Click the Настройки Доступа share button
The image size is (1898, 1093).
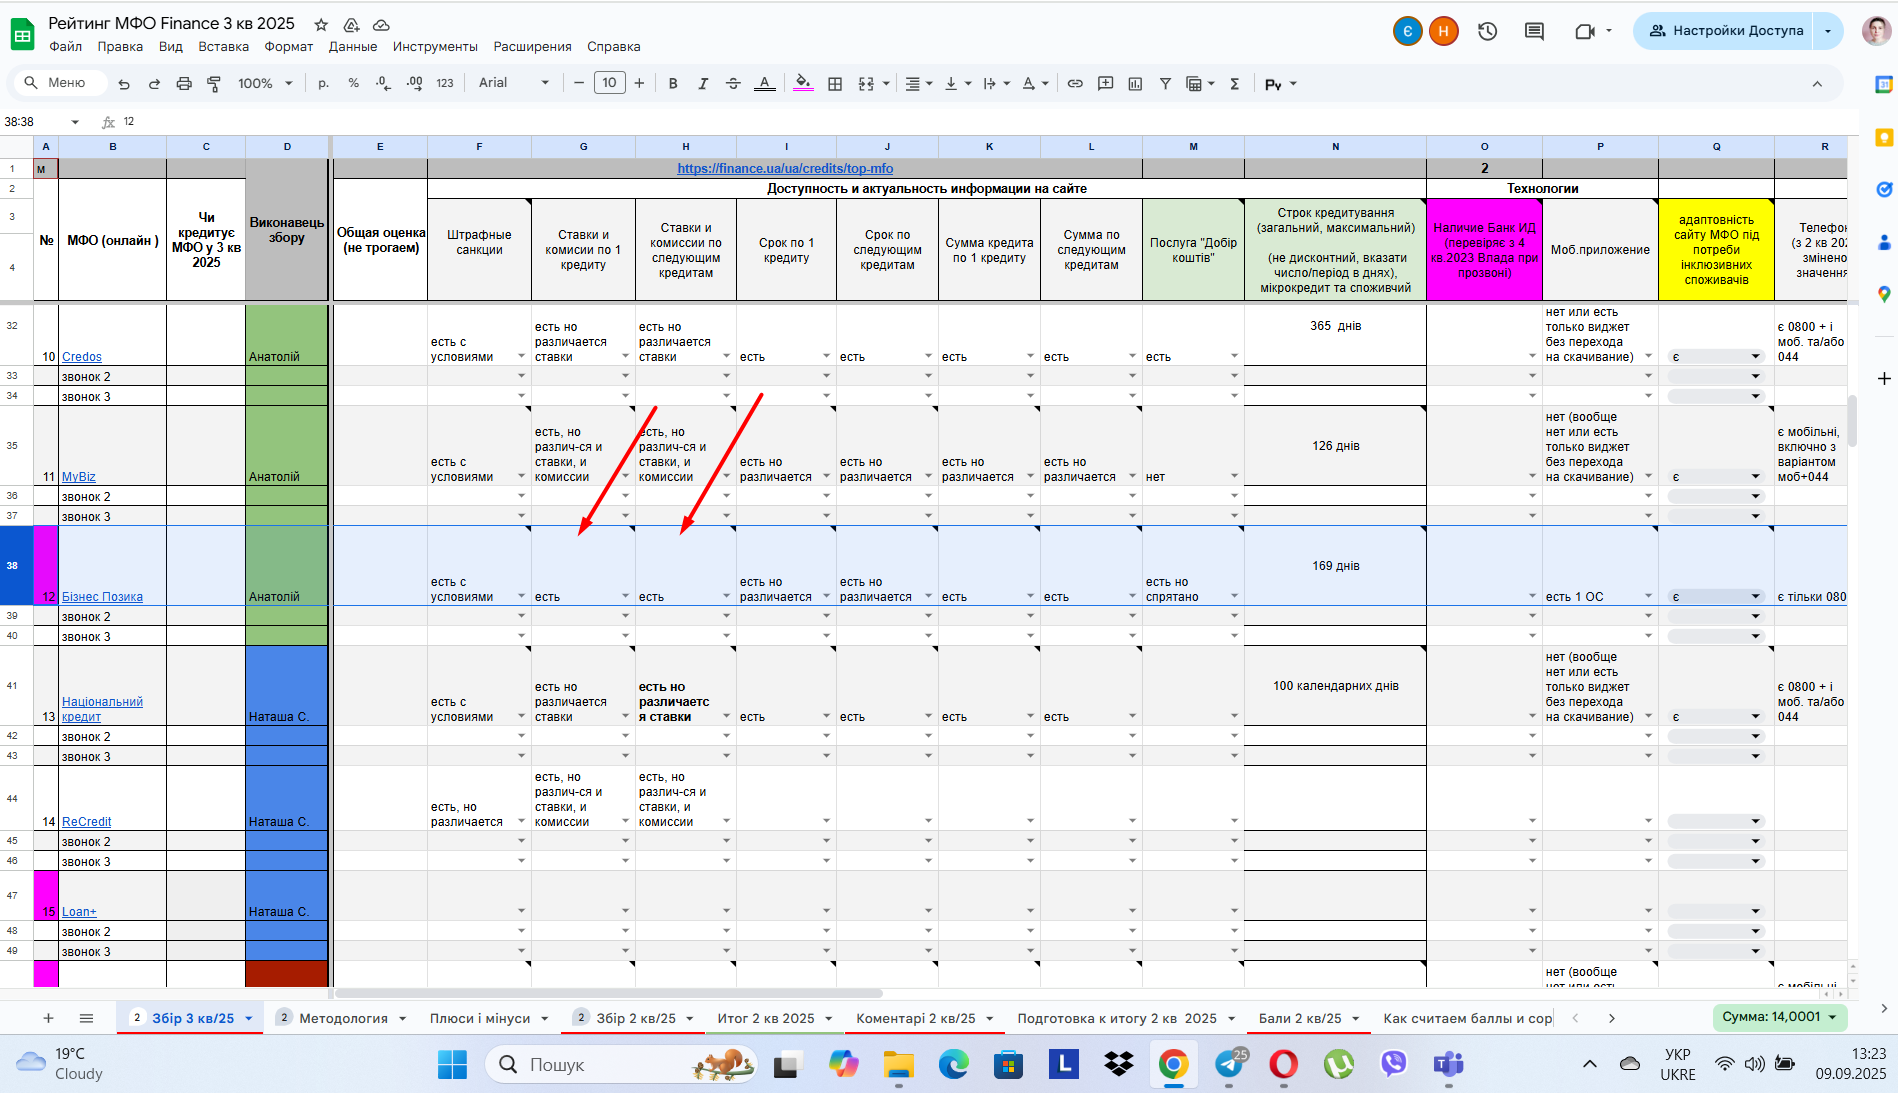[x=1725, y=31]
